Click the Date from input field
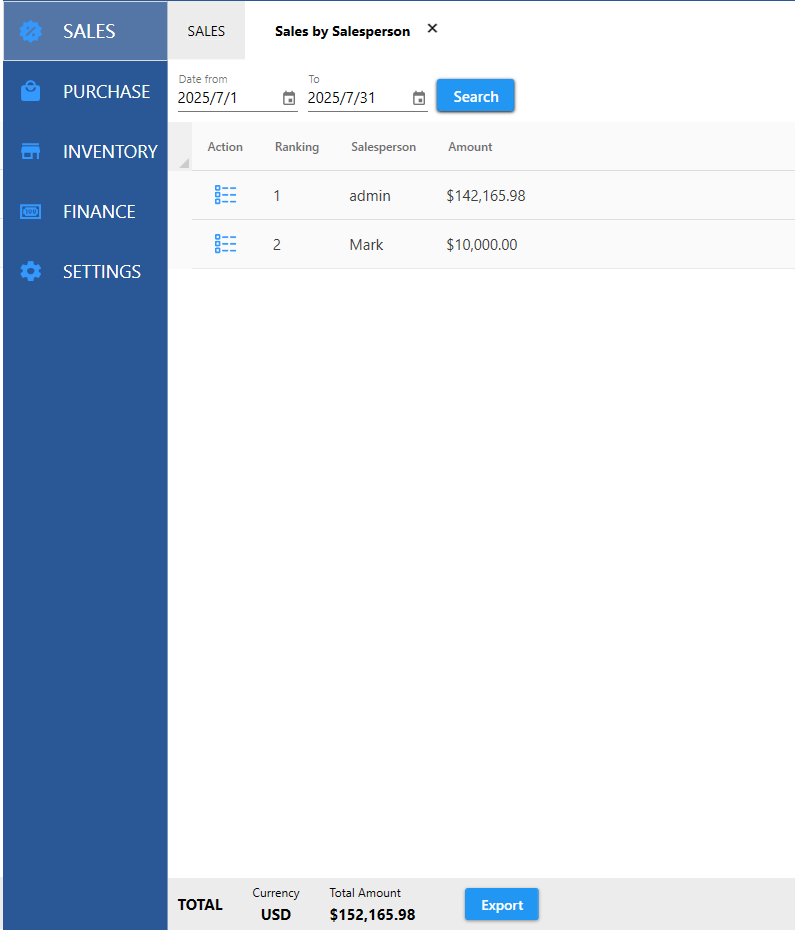 click(227, 98)
